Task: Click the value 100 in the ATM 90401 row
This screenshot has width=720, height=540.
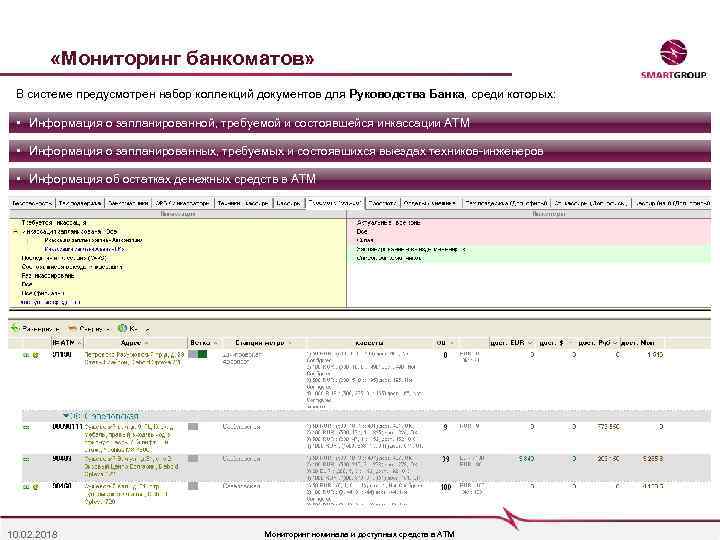Action: click(x=446, y=487)
